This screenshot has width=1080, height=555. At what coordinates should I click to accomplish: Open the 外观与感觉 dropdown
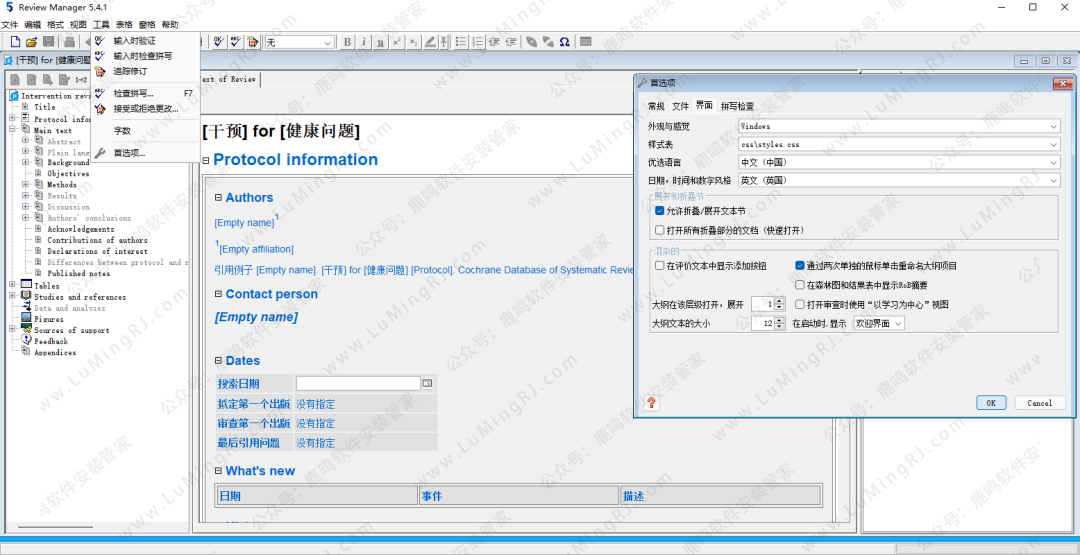point(898,126)
